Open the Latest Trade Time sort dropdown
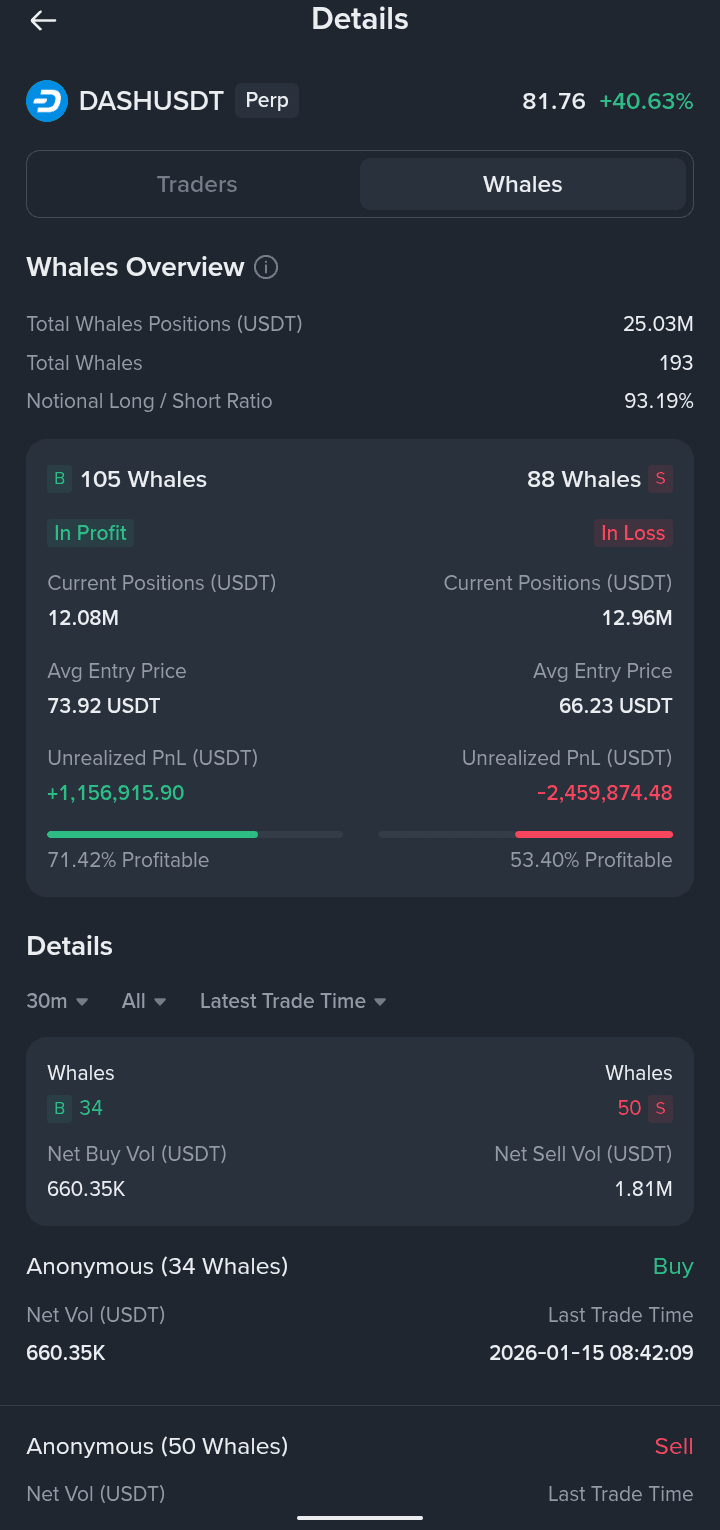Viewport: 720px width, 1530px height. coord(293,1001)
